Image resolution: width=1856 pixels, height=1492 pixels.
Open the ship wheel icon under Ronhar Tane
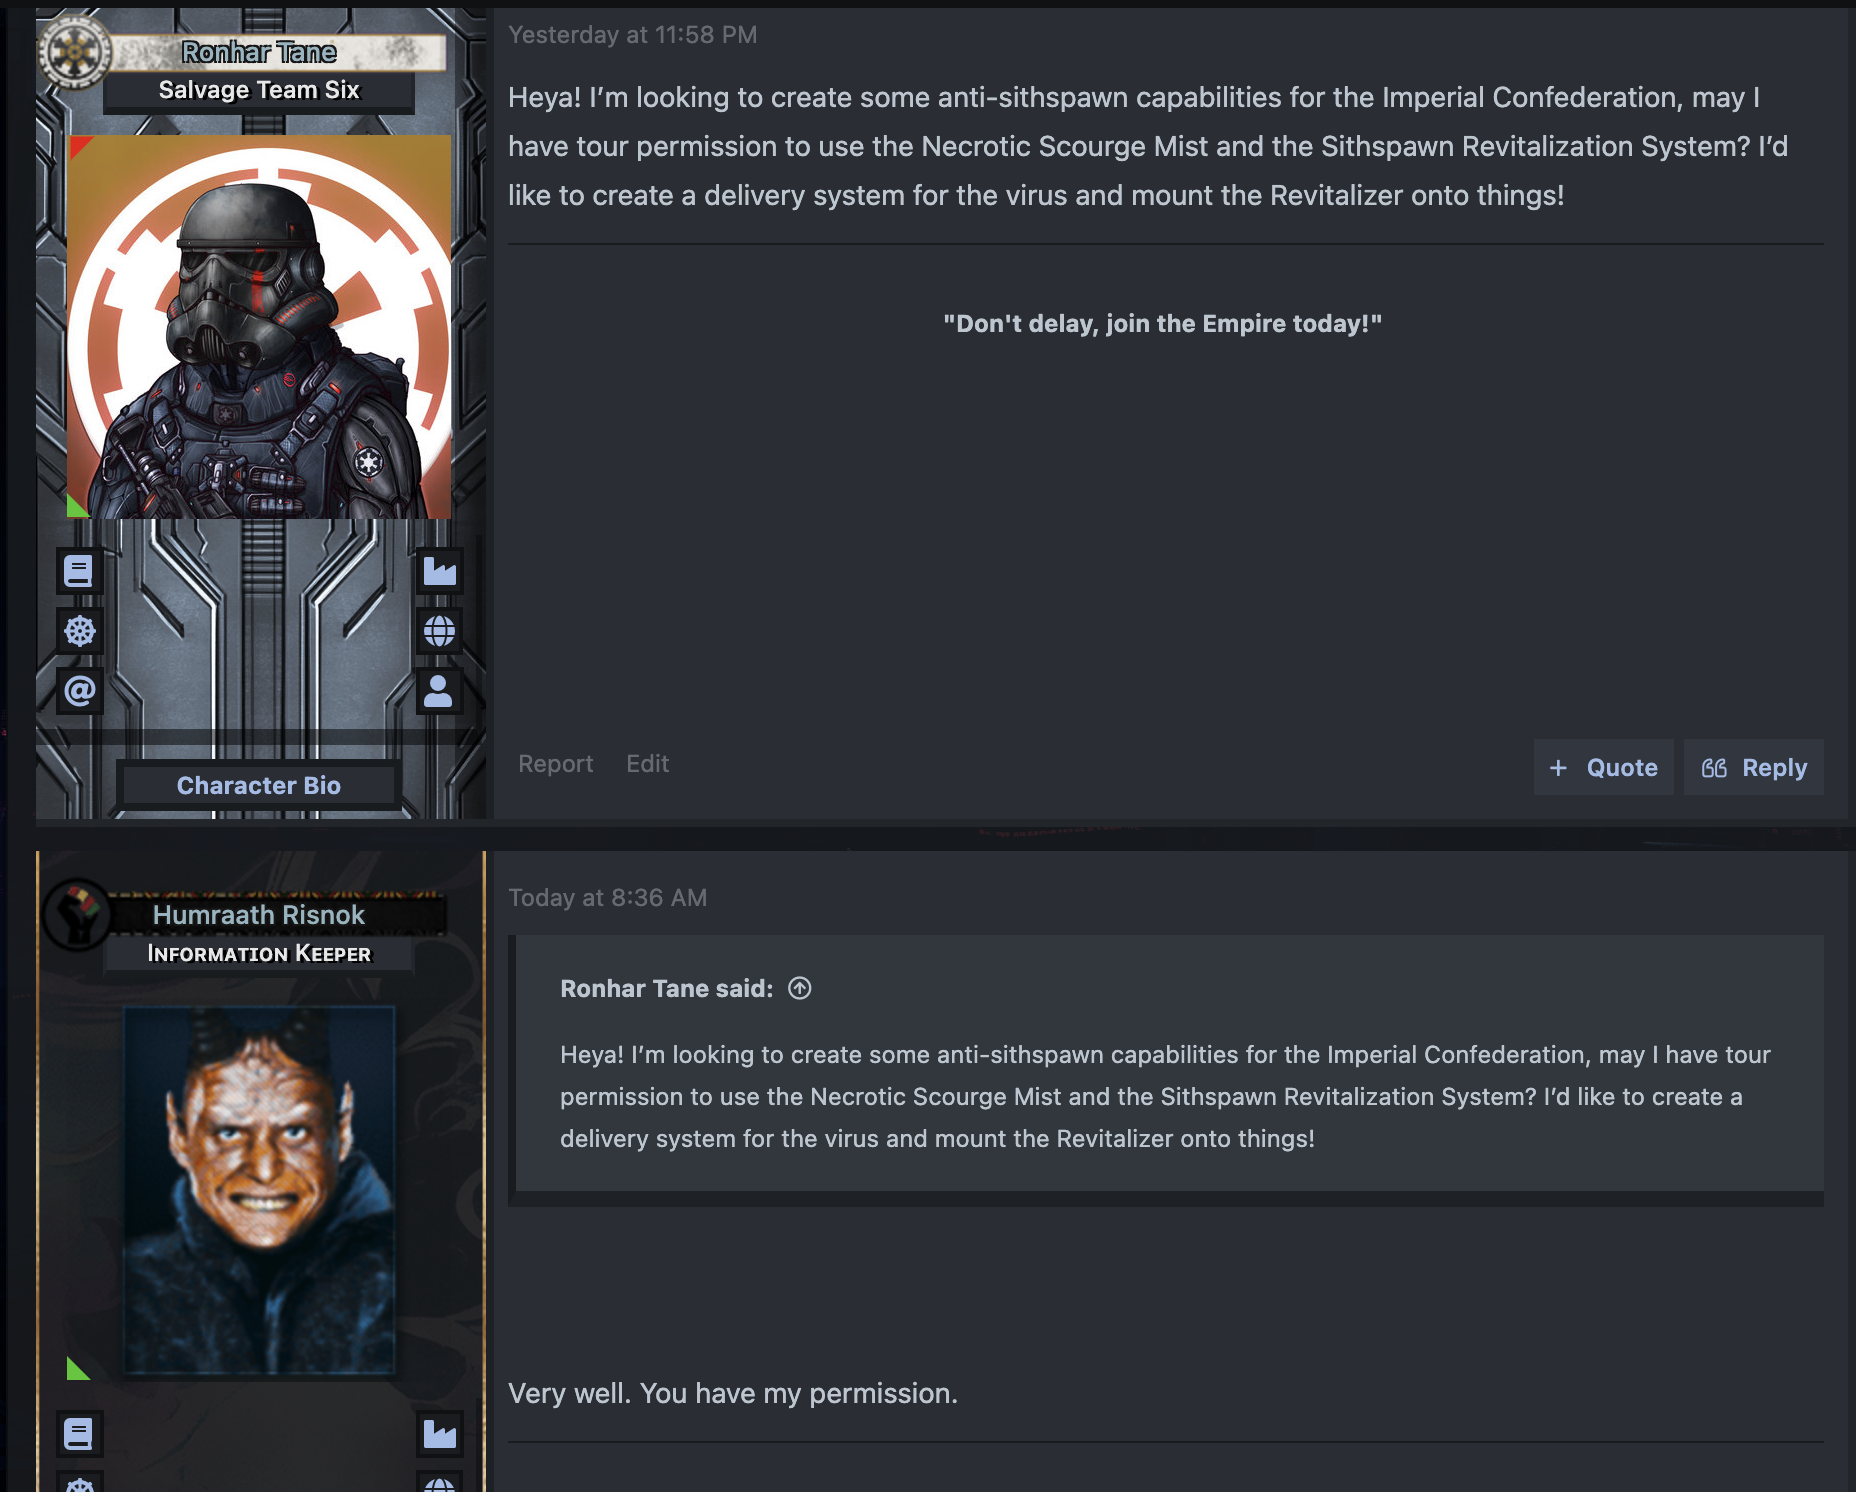click(x=79, y=631)
